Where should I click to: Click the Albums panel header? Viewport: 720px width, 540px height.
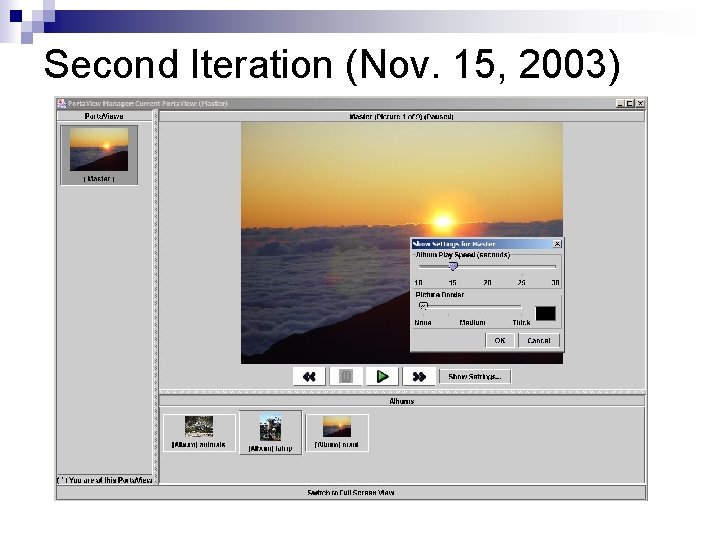[402, 401]
